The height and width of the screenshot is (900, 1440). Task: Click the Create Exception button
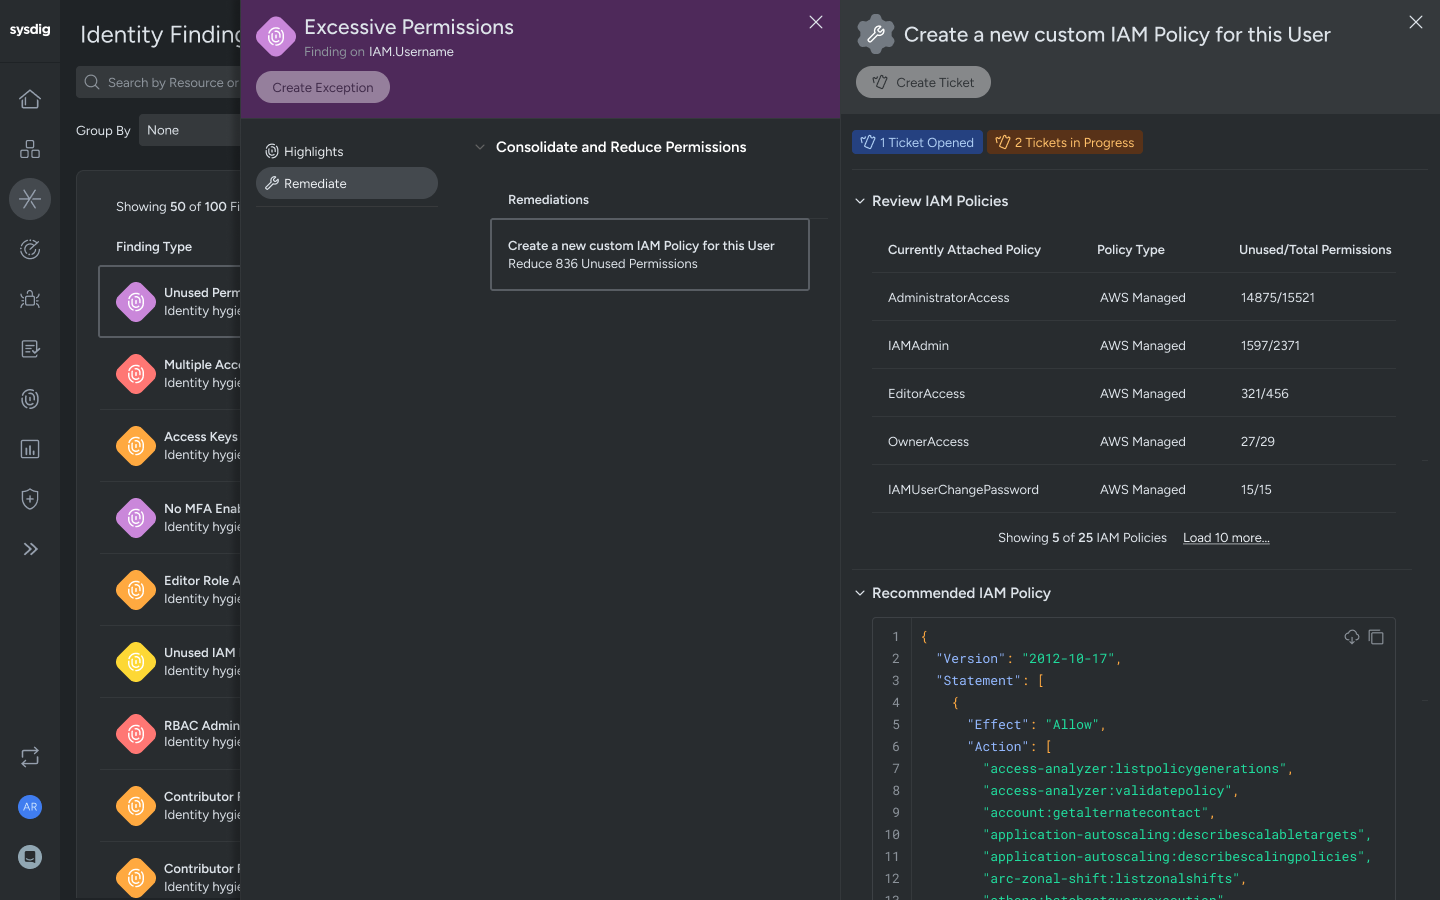(323, 87)
